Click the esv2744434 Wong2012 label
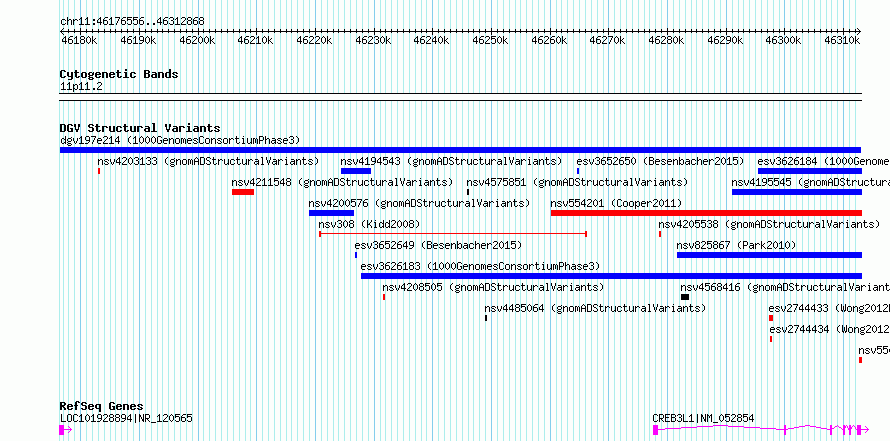The image size is (890, 441). [829, 329]
